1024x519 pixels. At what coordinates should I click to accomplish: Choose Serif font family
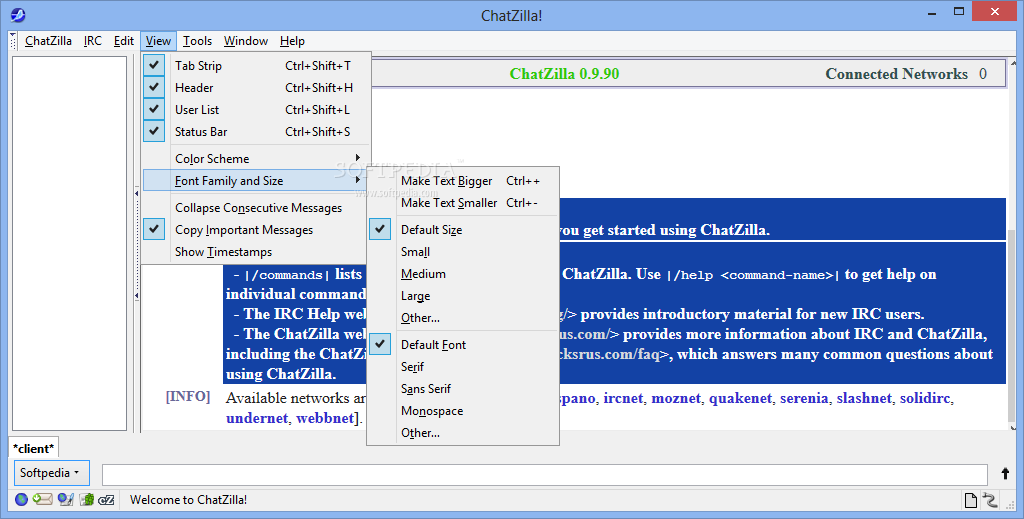tap(463, 367)
